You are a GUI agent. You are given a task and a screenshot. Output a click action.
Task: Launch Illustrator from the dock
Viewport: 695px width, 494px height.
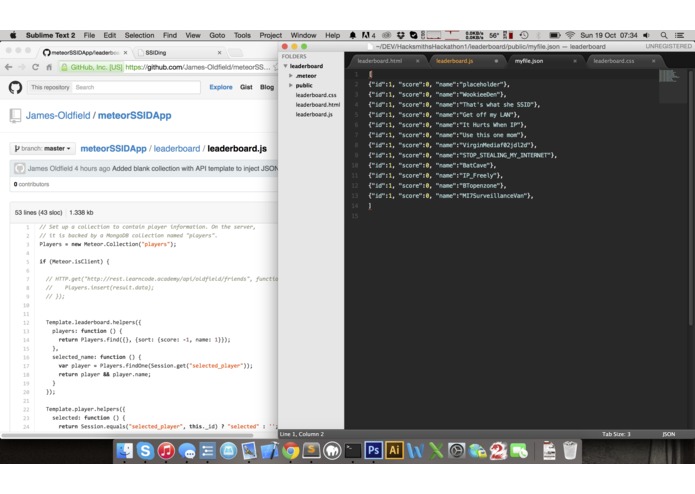(394, 451)
